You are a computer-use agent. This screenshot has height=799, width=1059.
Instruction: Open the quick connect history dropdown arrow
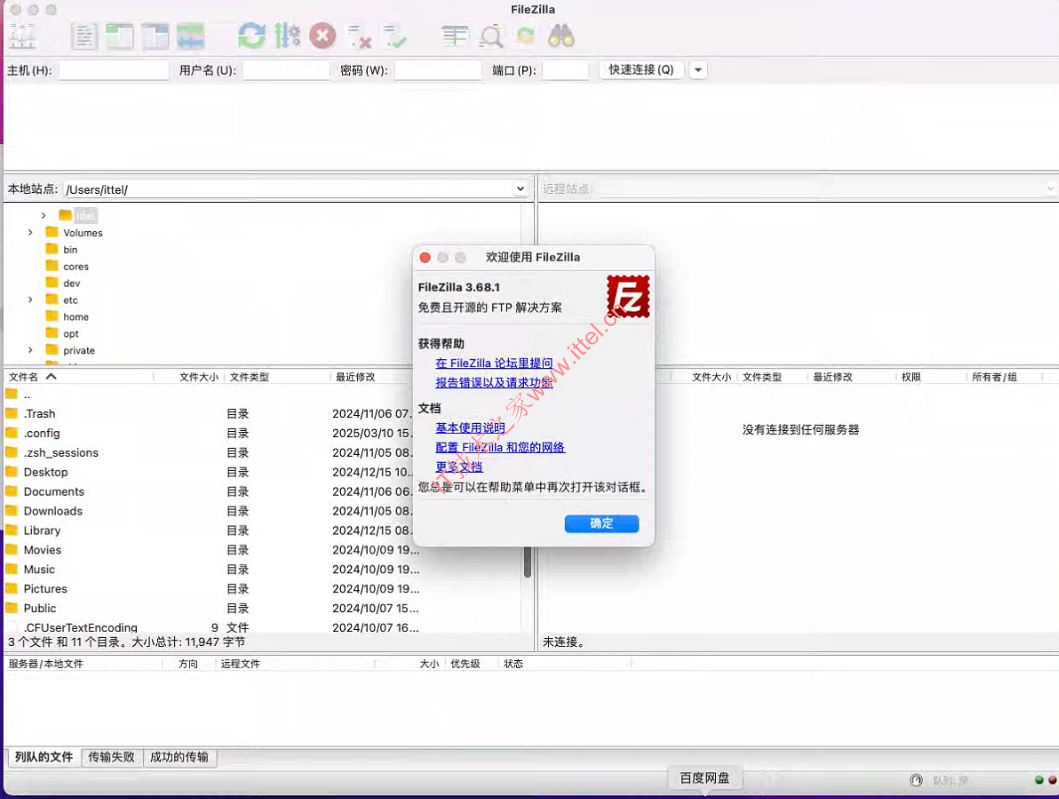698,70
